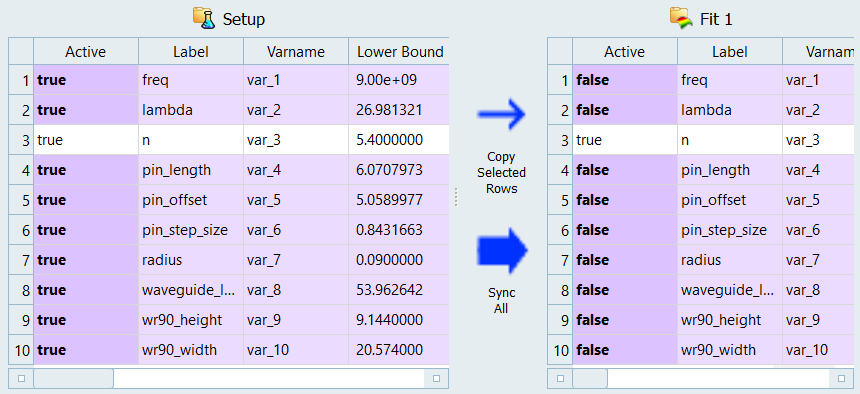
Task: Toggle Active false for lambda in Fit 1
Action: coord(625,110)
